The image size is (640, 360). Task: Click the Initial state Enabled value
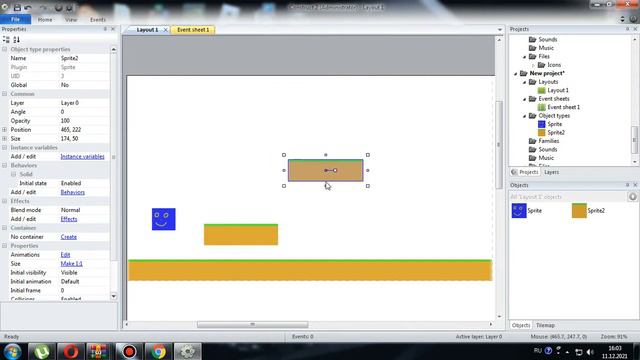[x=71, y=183]
